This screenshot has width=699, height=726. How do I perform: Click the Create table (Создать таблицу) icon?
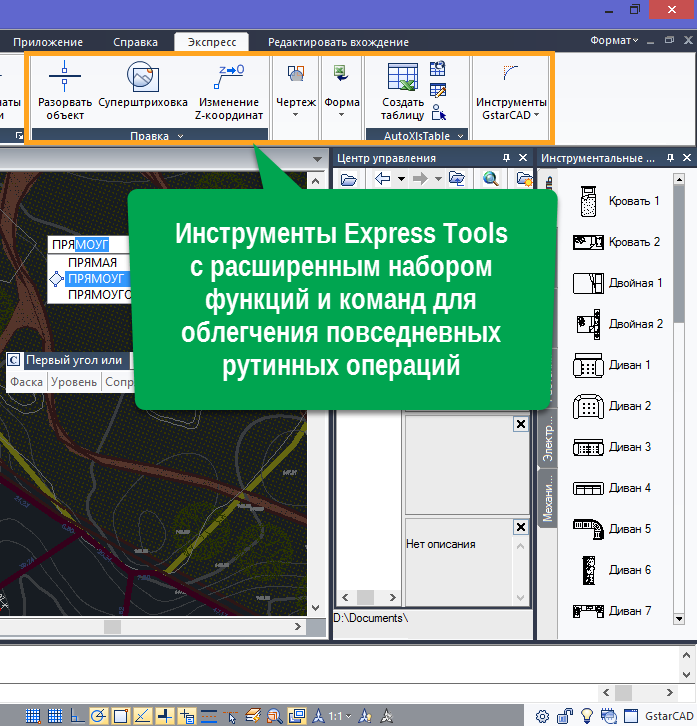pos(403,77)
